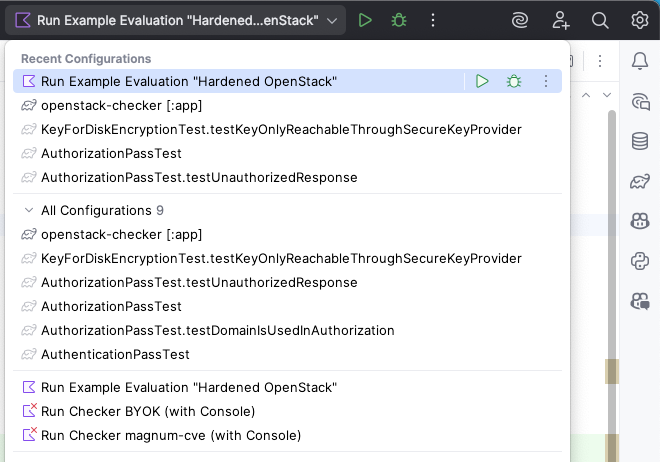
Task: Open More Actions menu in top toolbar
Action: coord(433,20)
